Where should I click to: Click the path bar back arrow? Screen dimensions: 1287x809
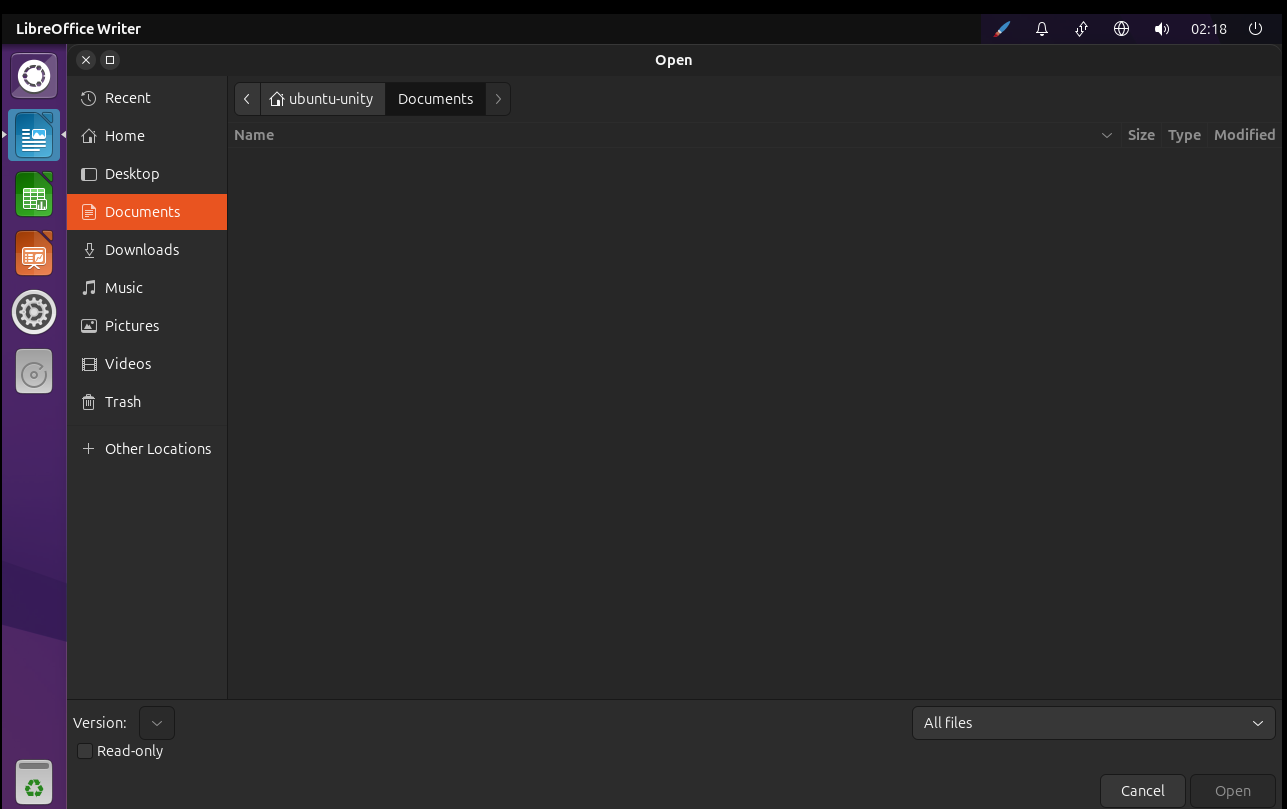[x=247, y=99]
